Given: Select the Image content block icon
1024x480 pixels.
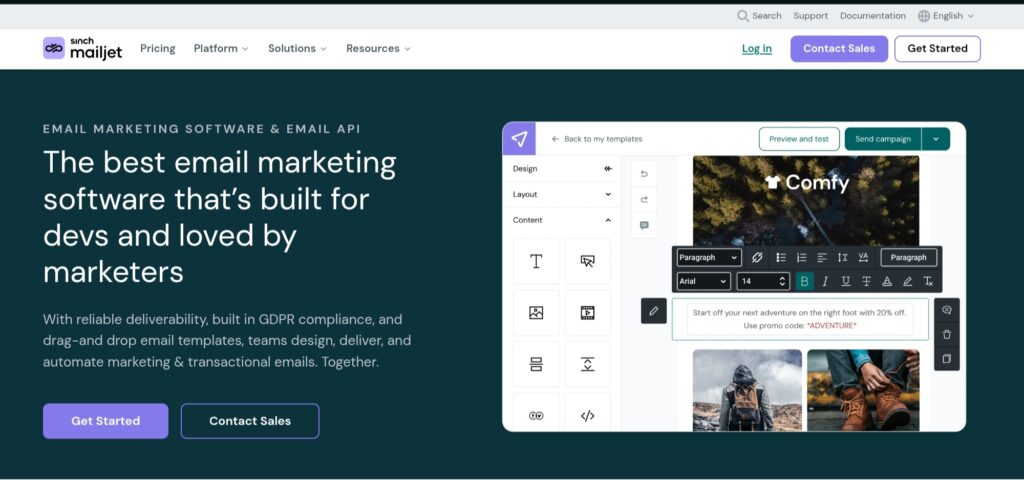Looking at the screenshot, I should (x=536, y=313).
